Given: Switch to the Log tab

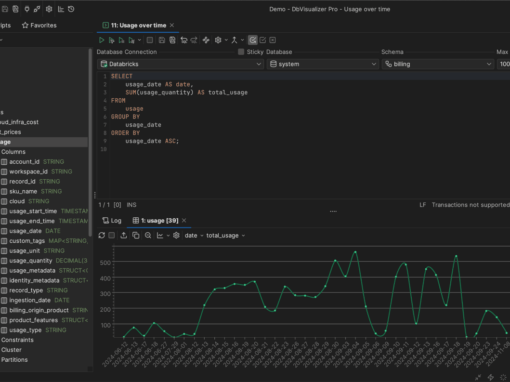Looking at the screenshot, I should [112, 221].
